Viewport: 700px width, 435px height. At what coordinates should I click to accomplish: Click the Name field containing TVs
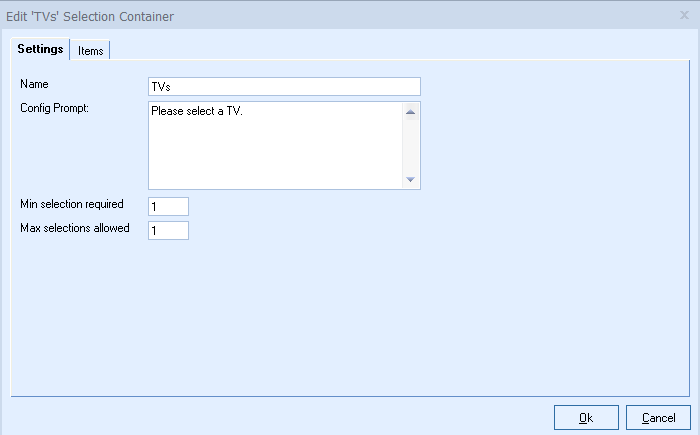coord(284,86)
